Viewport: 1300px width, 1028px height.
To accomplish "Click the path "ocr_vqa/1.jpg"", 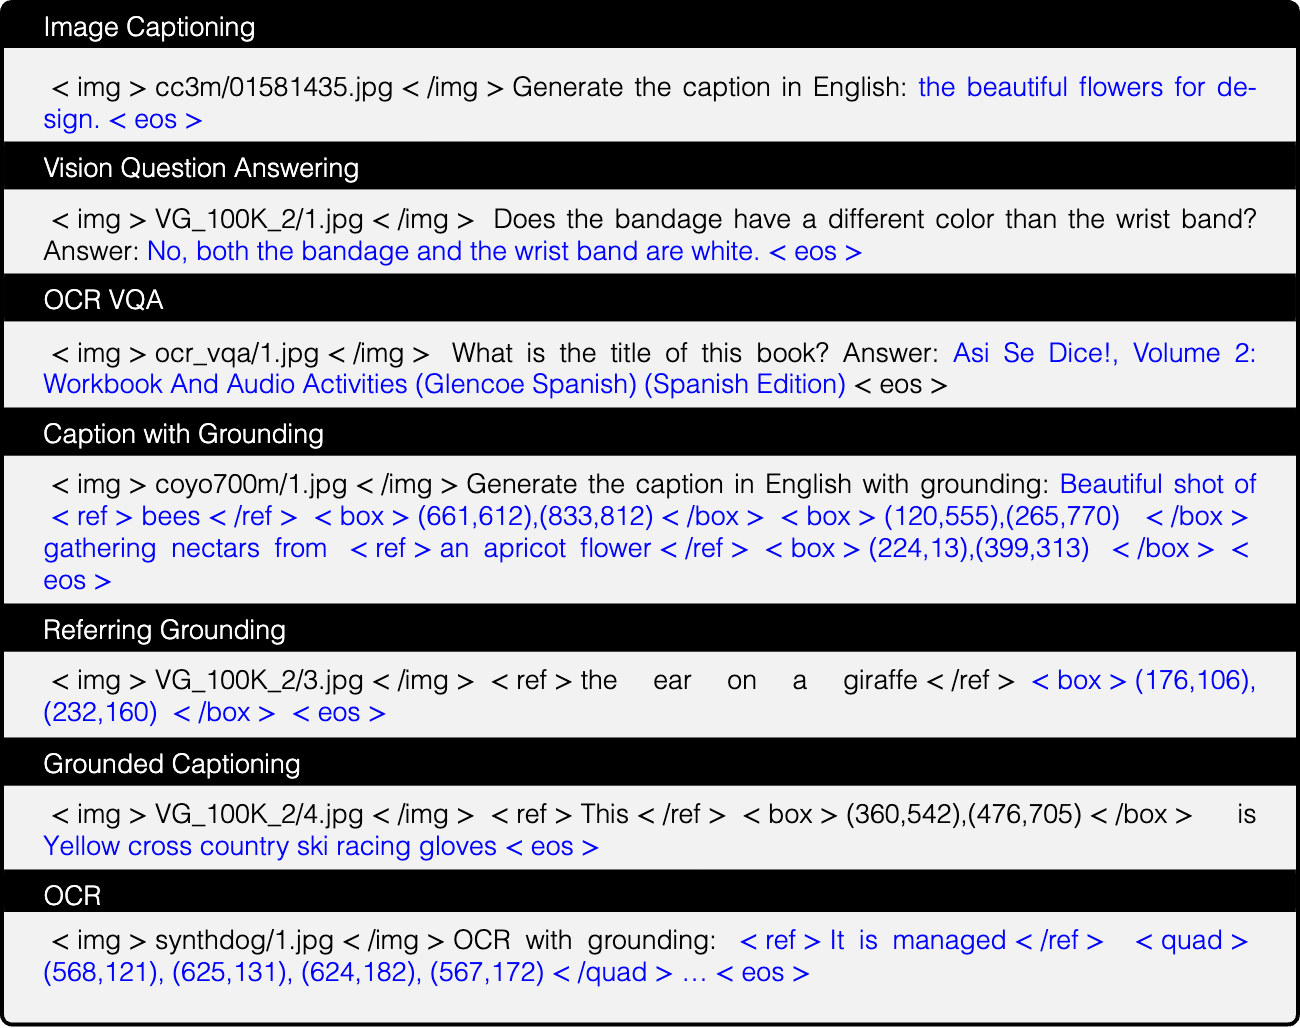I will 237,353.
